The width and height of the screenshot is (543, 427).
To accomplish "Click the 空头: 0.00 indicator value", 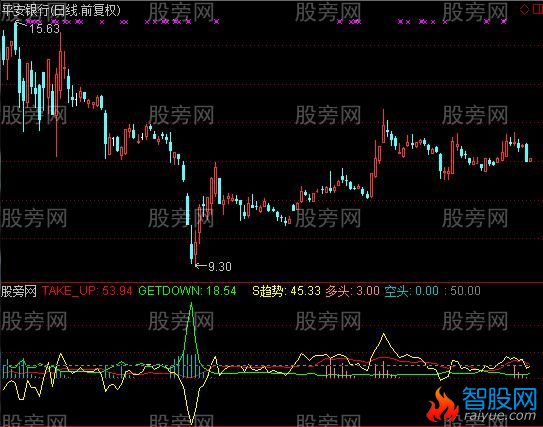I will coord(411,291).
